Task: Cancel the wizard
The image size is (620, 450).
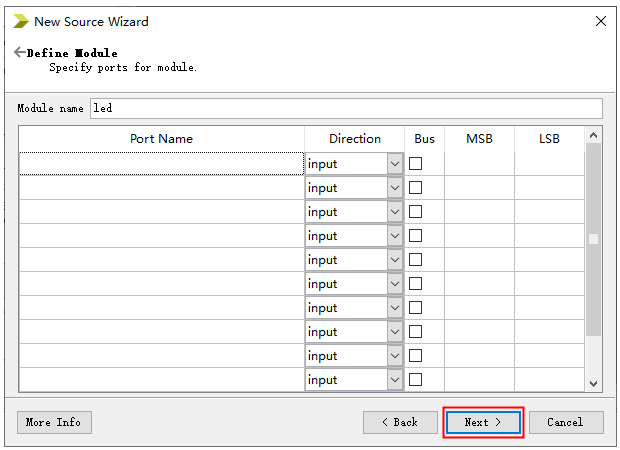Action: coord(565,422)
